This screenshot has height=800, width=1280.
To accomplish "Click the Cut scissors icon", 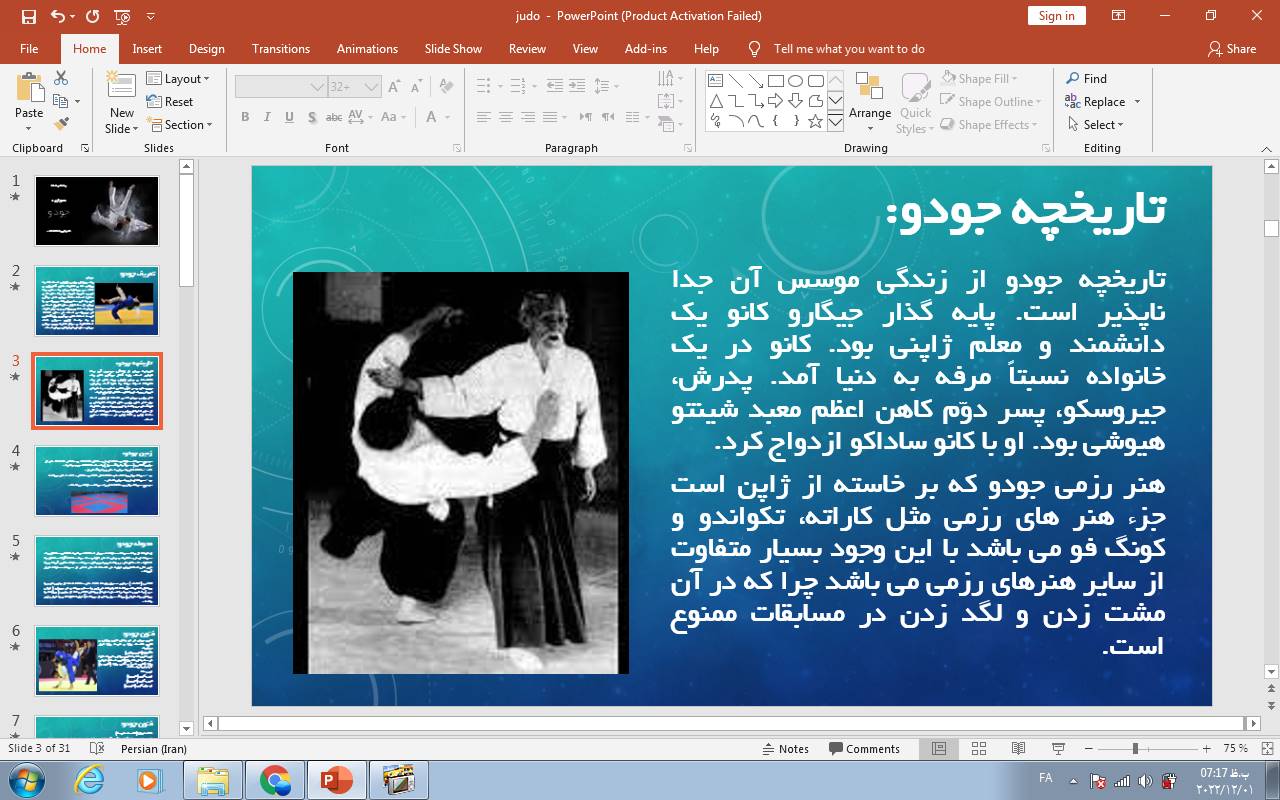I will coord(61,78).
